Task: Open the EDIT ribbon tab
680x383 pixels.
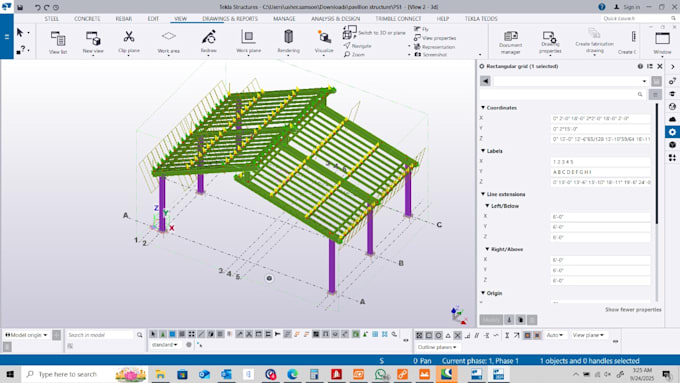Action: pos(153,19)
